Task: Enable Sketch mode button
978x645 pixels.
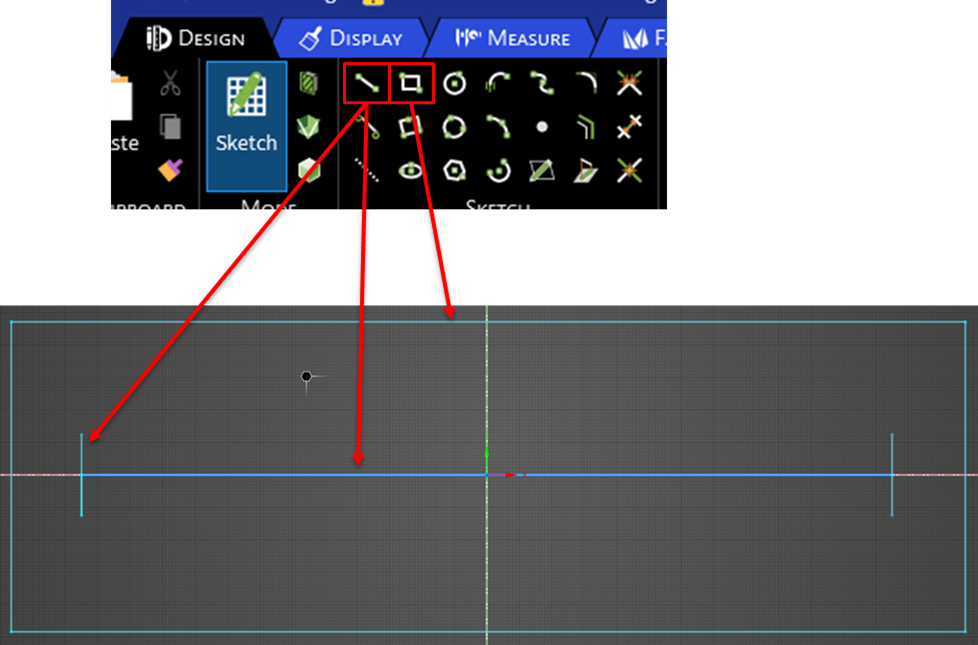Action: [x=246, y=125]
